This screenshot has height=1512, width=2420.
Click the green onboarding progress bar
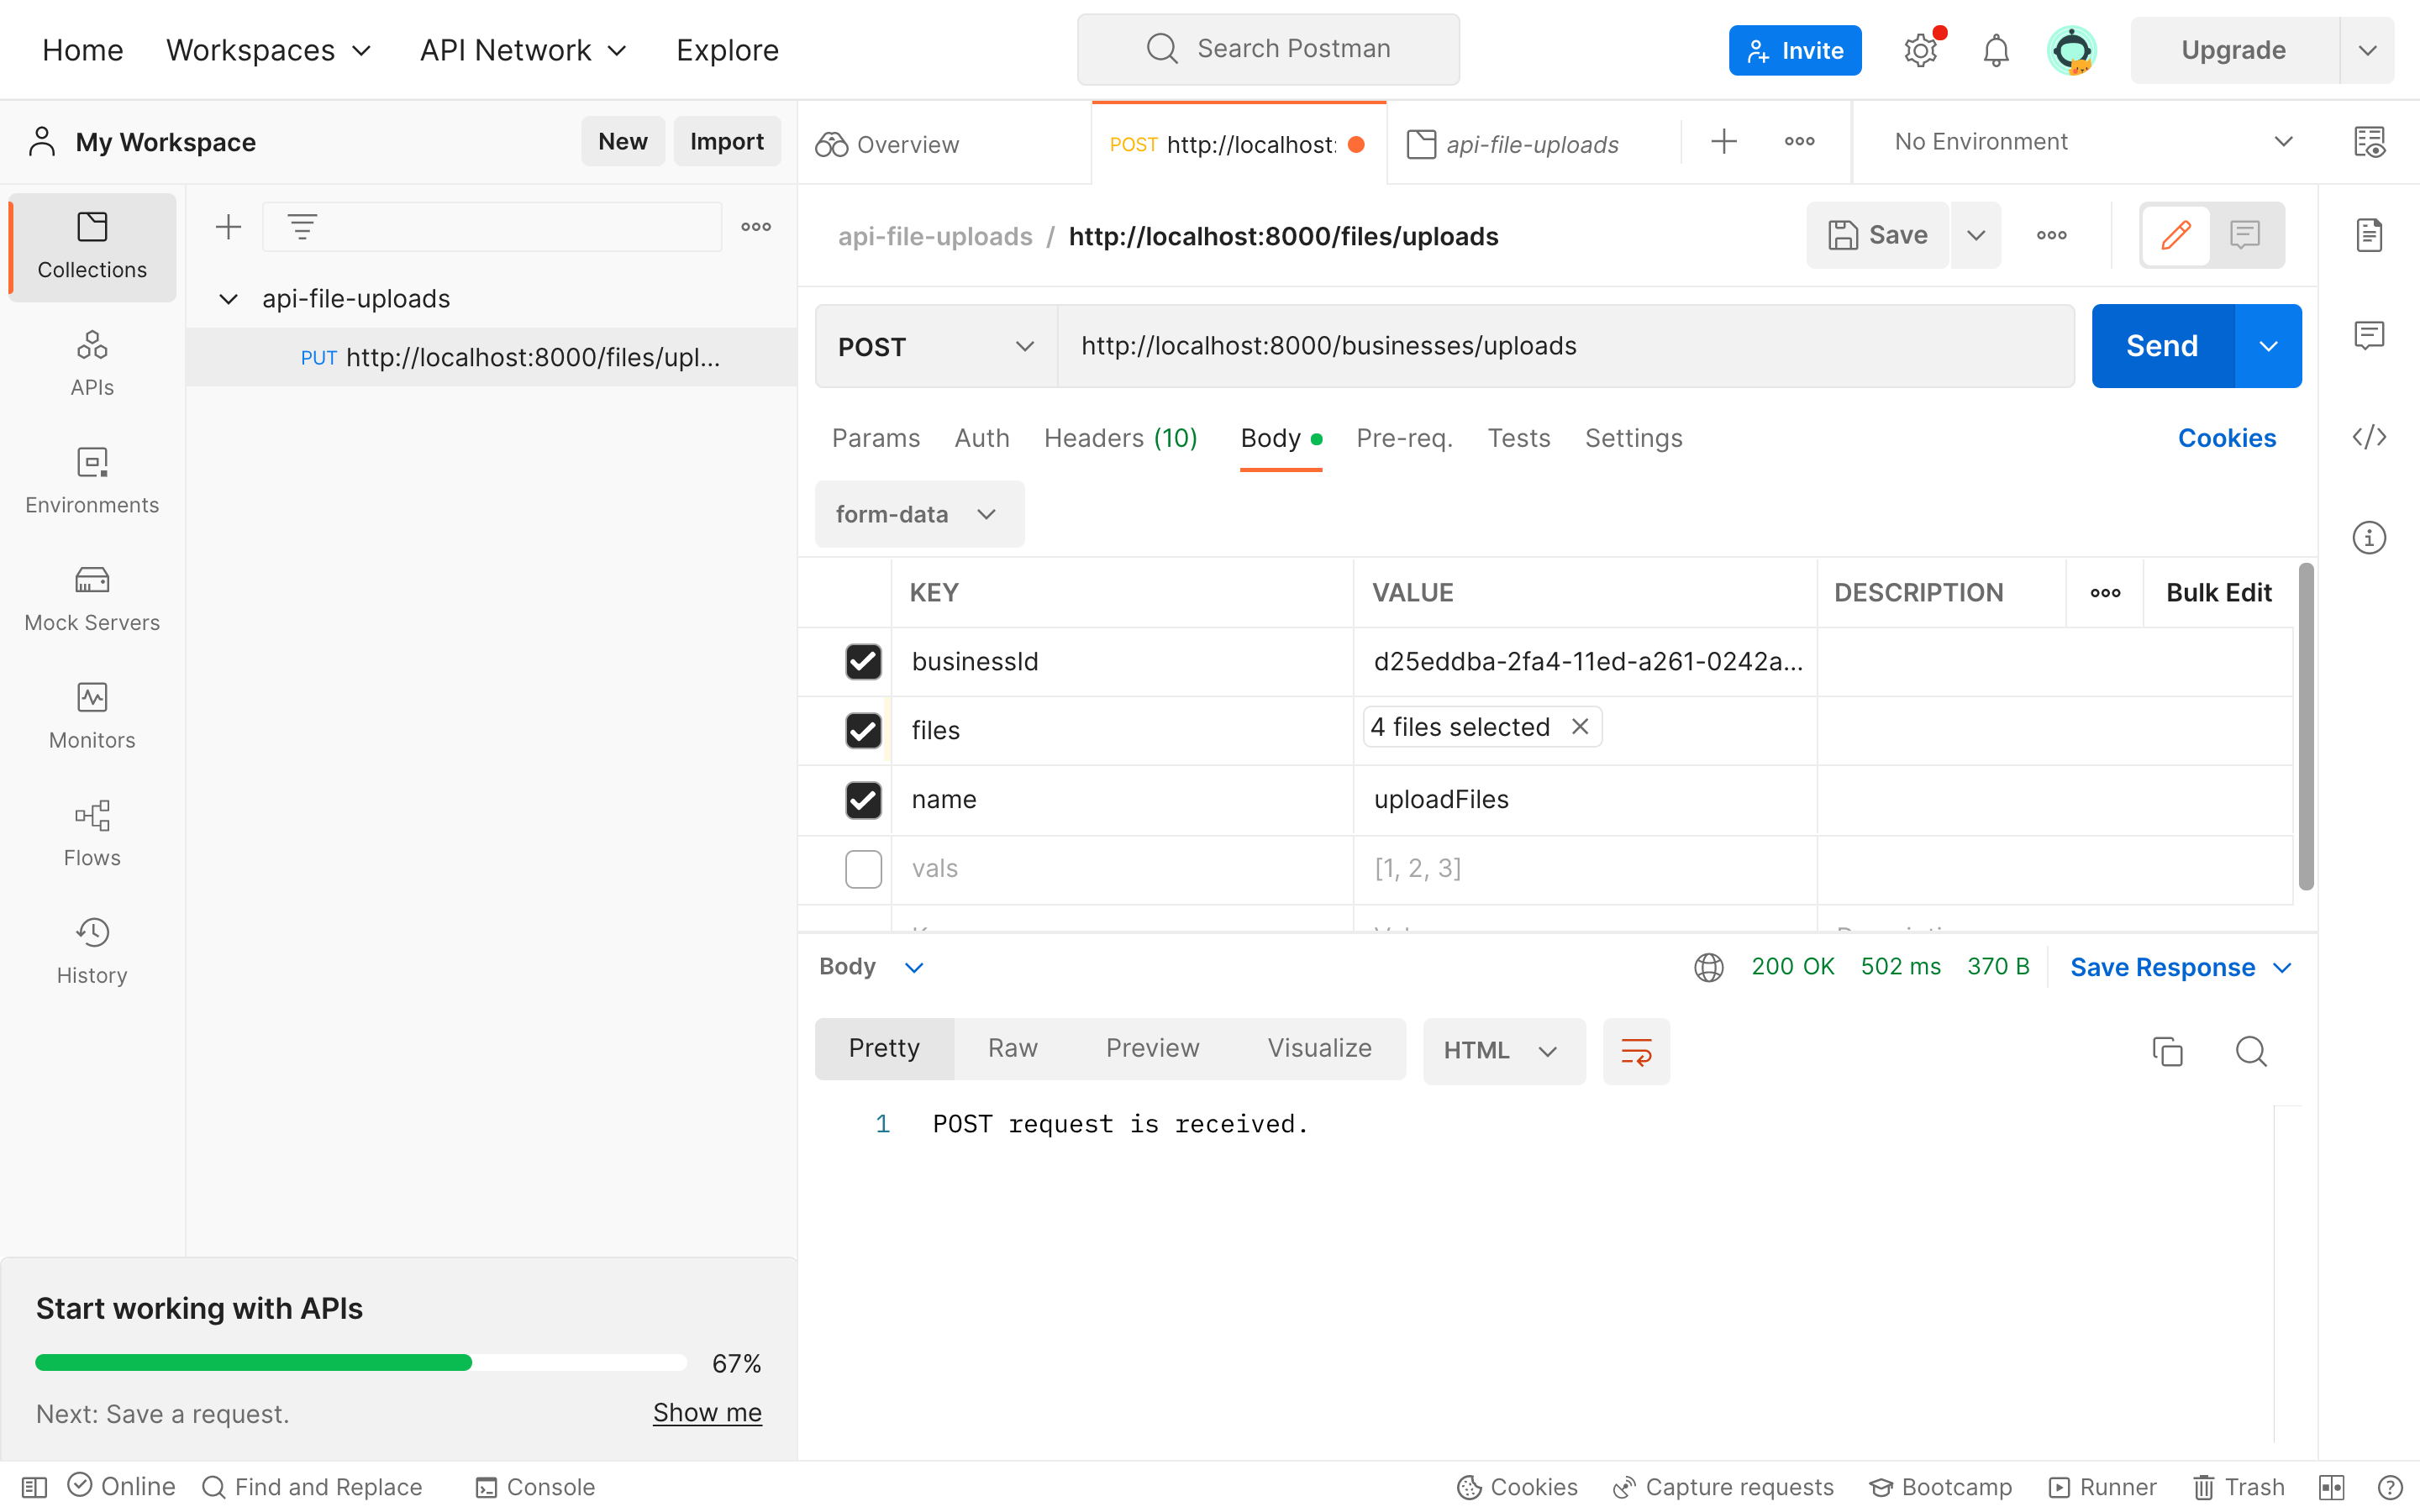(x=254, y=1362)
